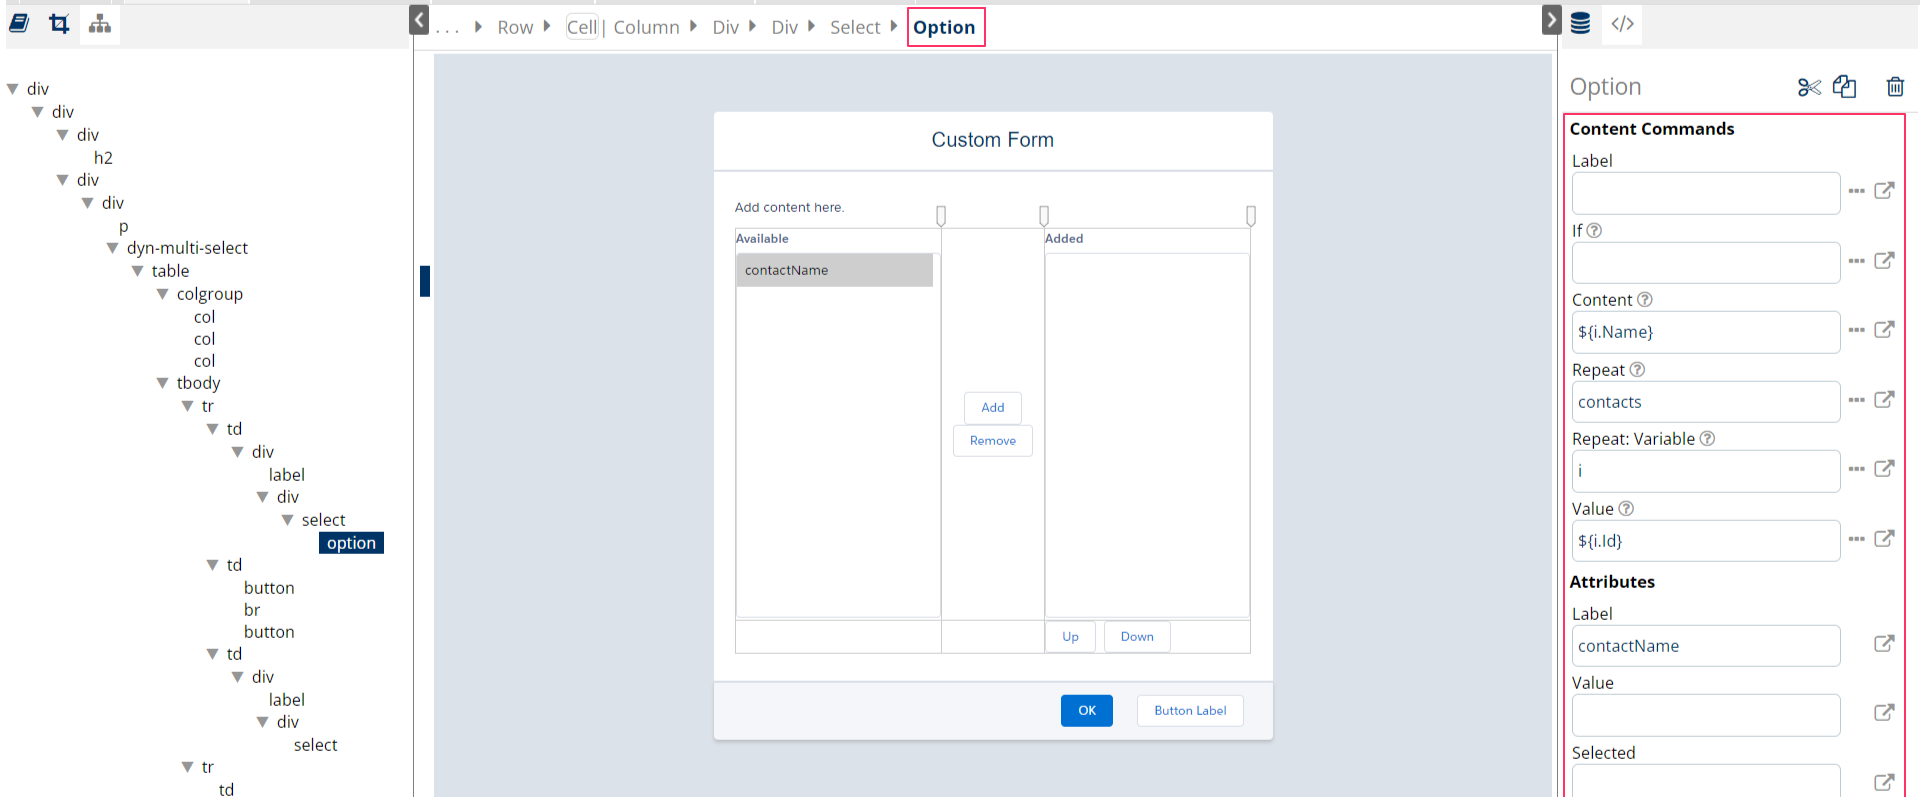Collapse the dyn-multi-select tree node

(x=113, y=248)
